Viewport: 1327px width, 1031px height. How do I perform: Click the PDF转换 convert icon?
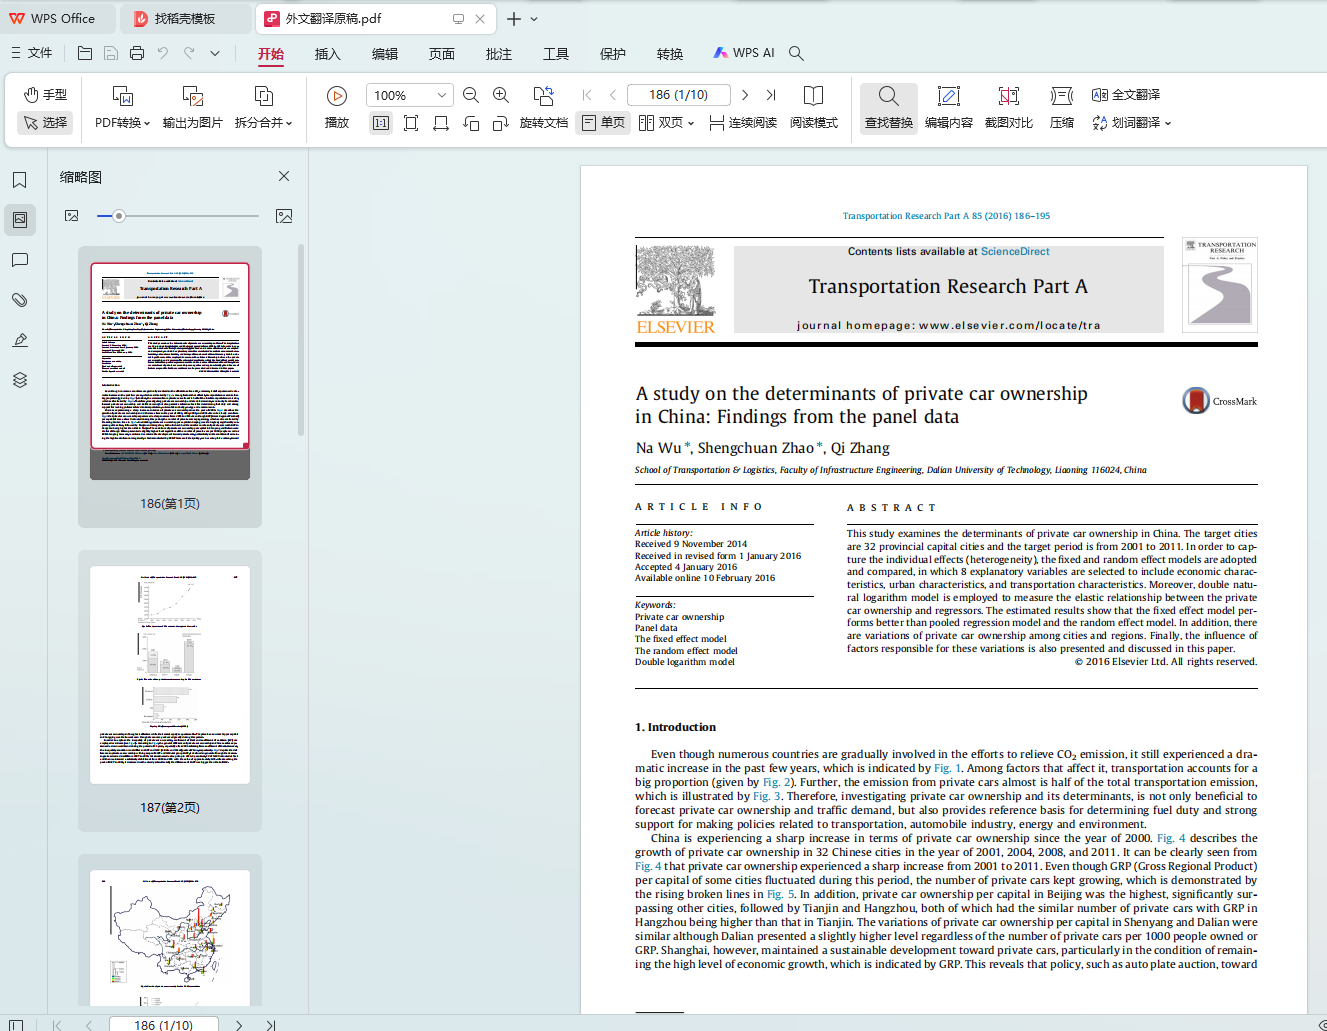tap(122, 96)
